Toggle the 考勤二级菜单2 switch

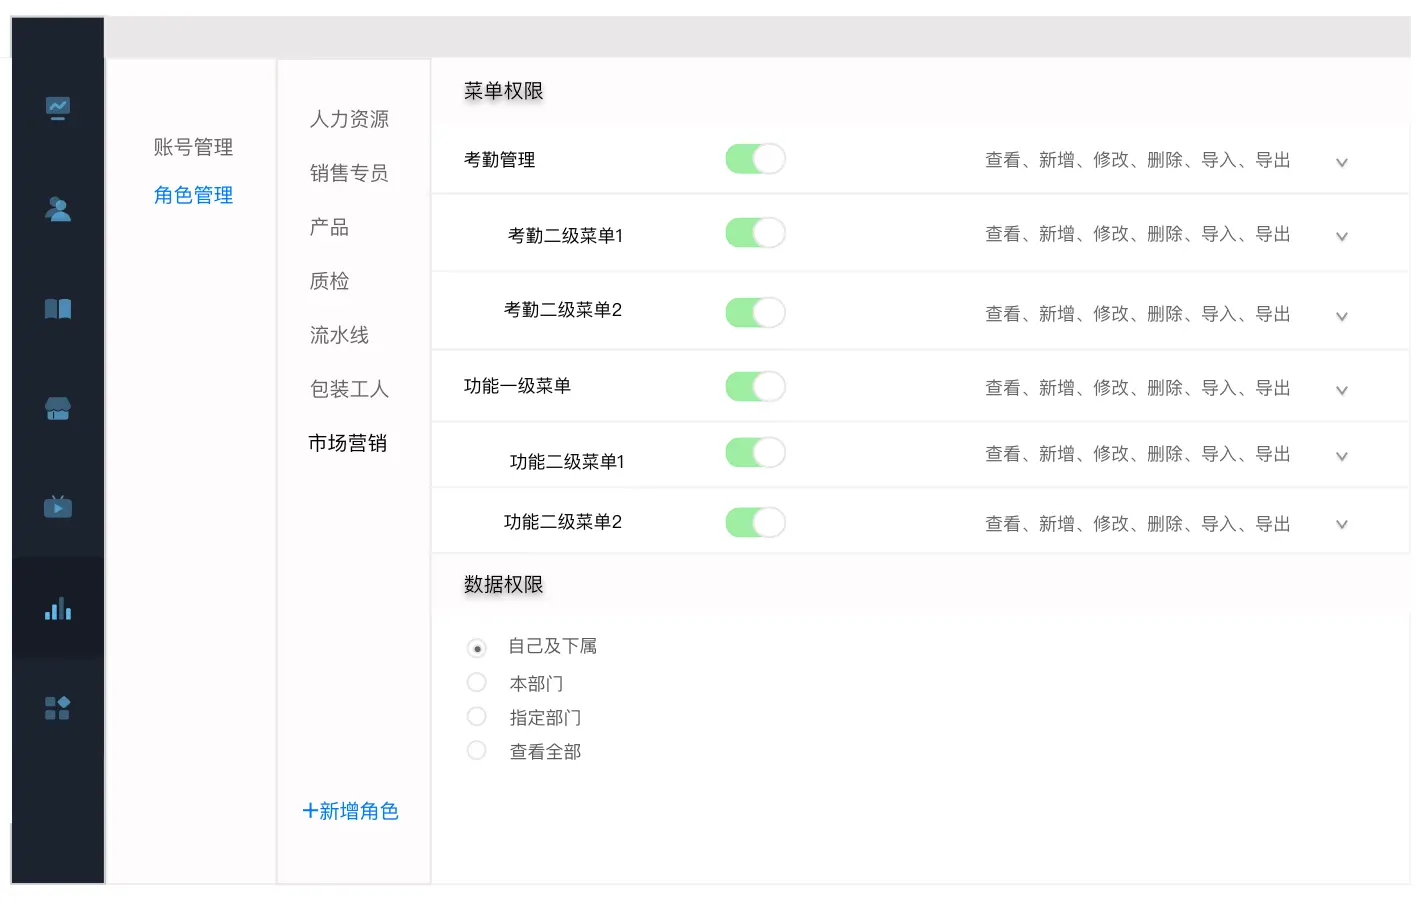point(756,313)
